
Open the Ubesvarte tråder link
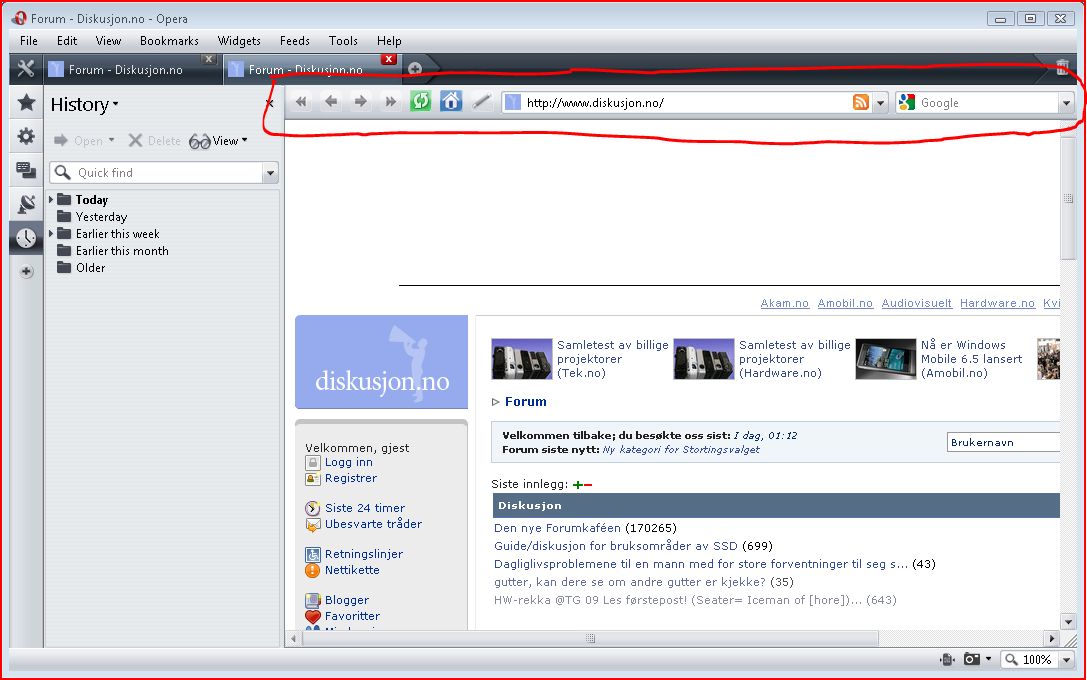pyautogui.click(x=373, y=524)
